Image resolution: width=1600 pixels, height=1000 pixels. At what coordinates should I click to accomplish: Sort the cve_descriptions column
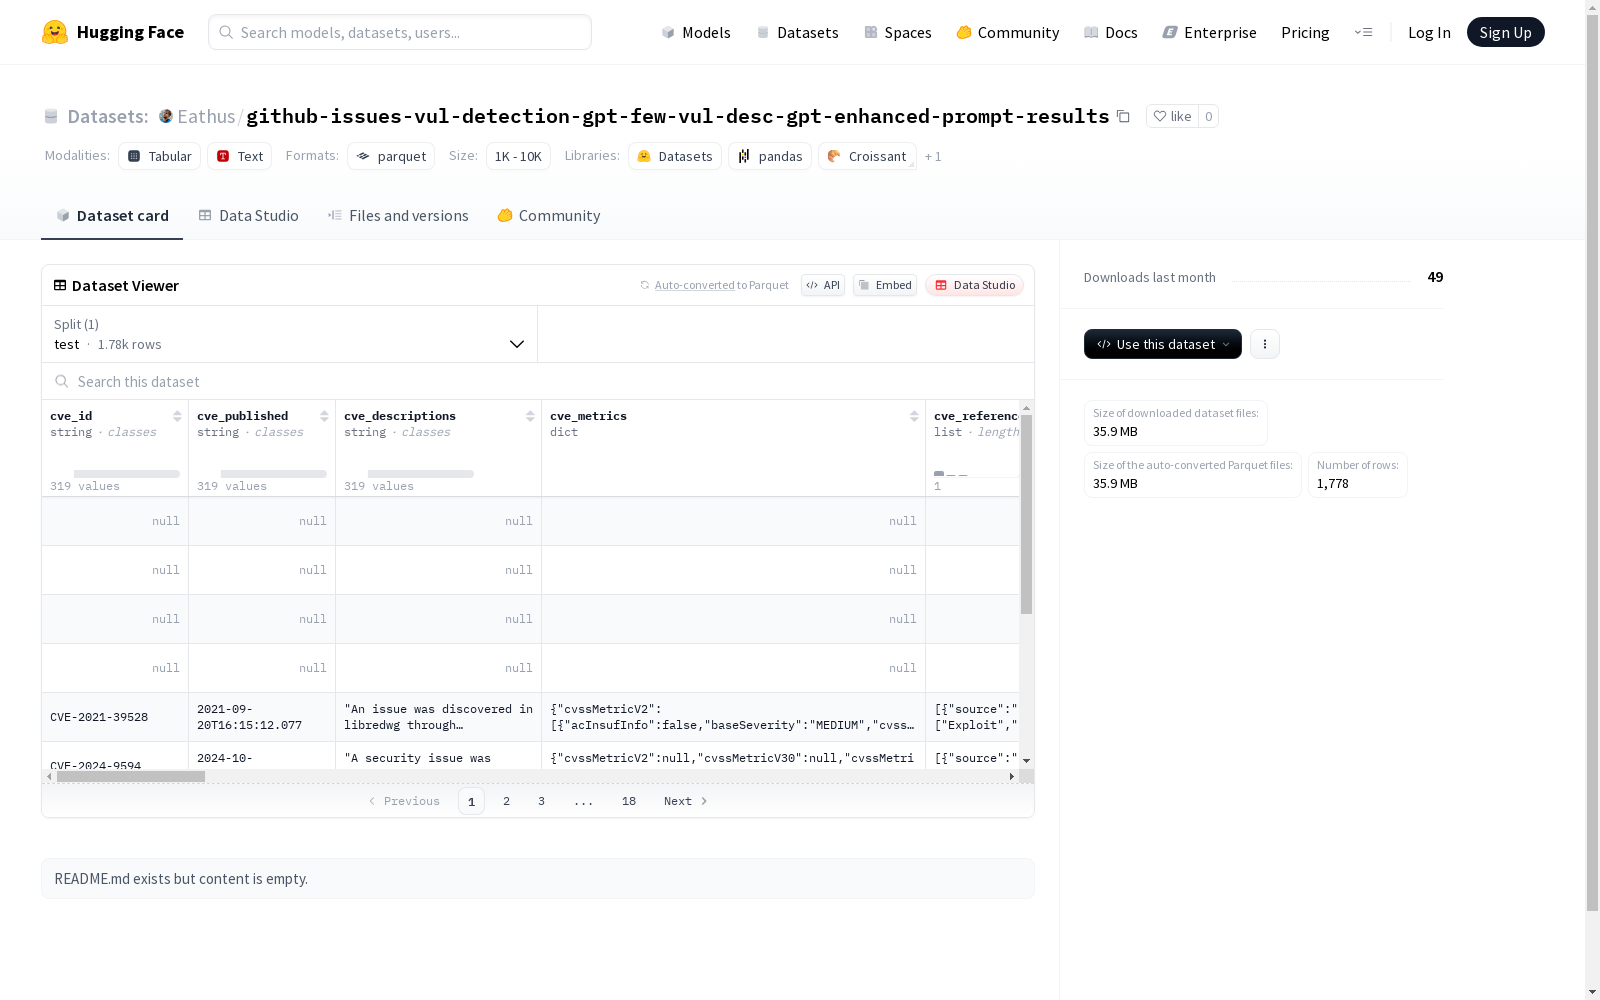point(530,416)
